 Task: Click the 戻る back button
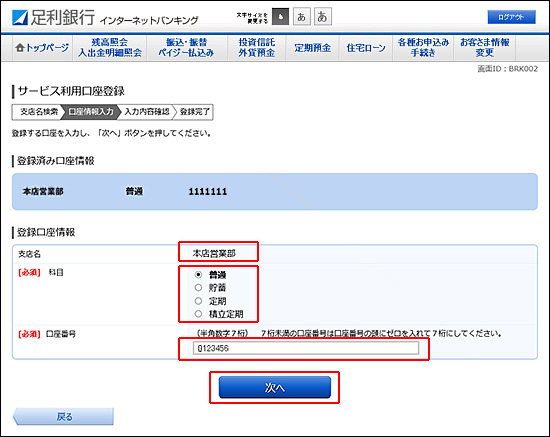63,417
